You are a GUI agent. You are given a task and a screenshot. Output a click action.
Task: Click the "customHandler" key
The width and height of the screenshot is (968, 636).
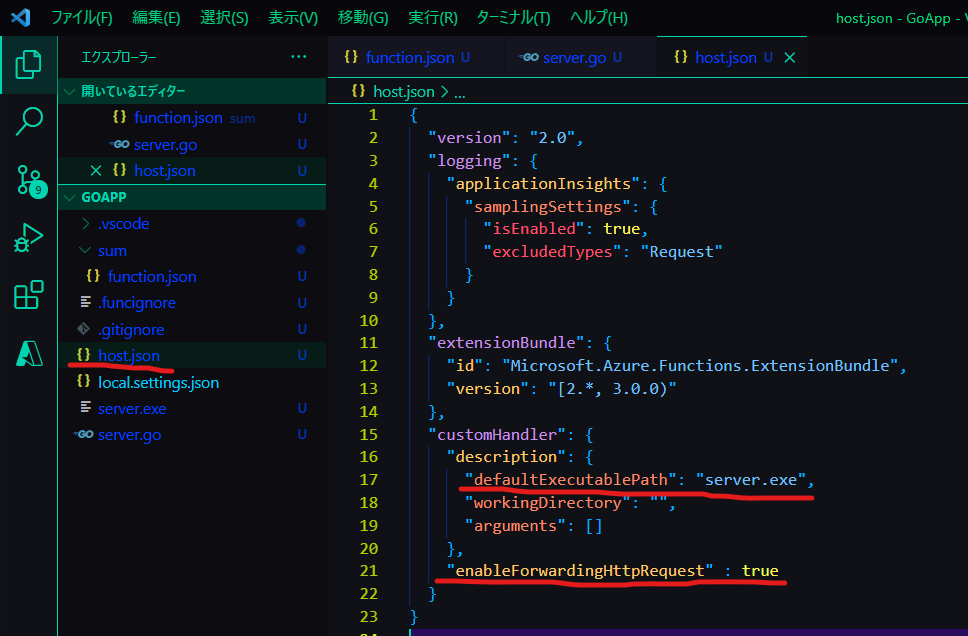pyautogui.click(x=497, y=434)
